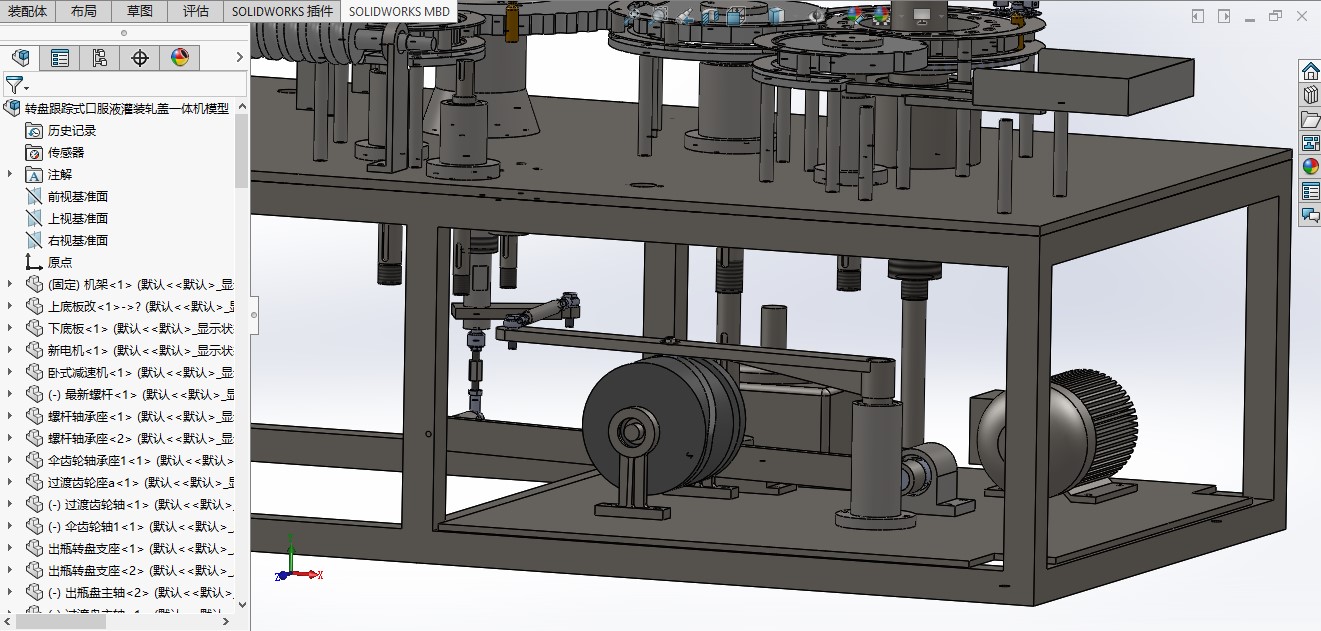Select the 原点 origin item

(x=60, y=263)
